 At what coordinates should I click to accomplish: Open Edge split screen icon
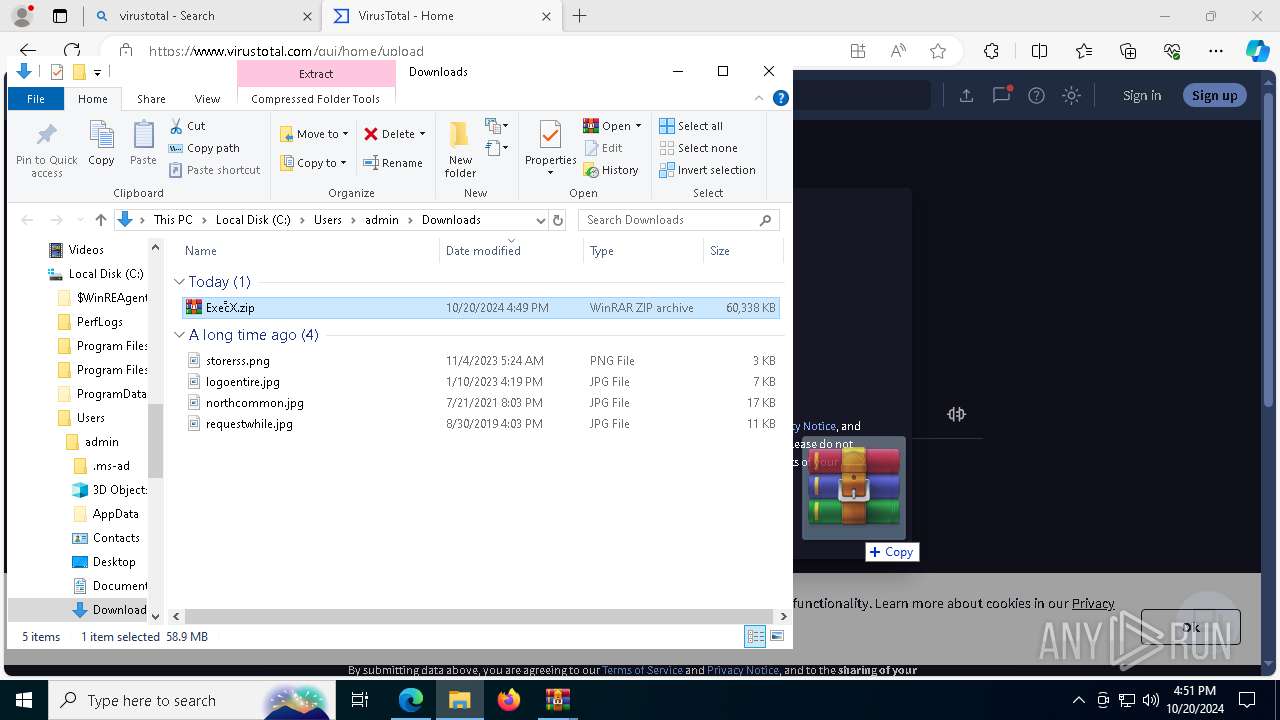click(x=1039, y=51)
